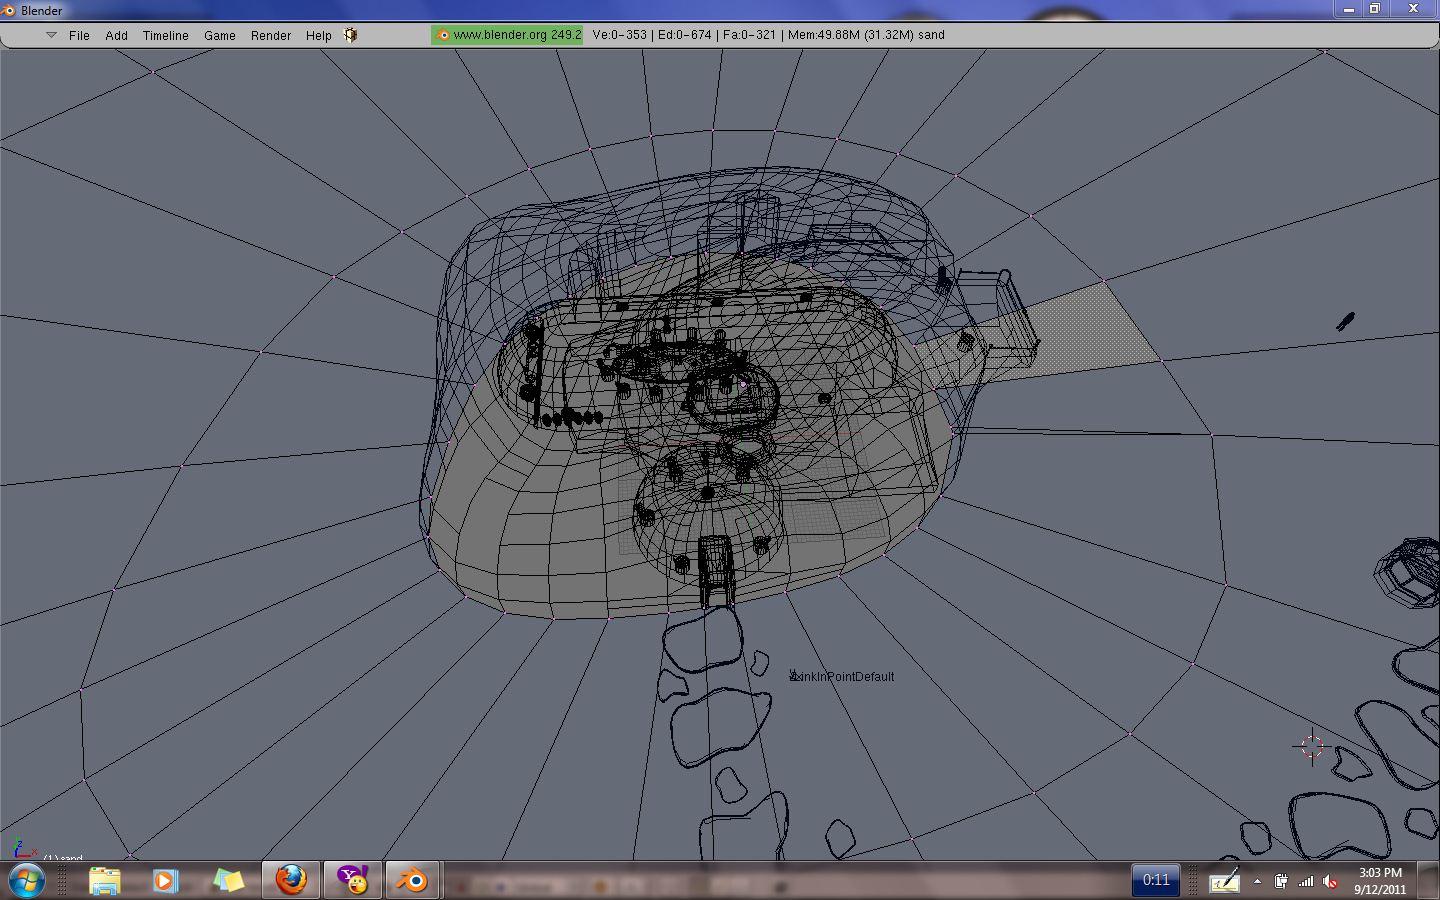Open the Help menu
This screenshot has height=900, width=1440.
(319, 35)
